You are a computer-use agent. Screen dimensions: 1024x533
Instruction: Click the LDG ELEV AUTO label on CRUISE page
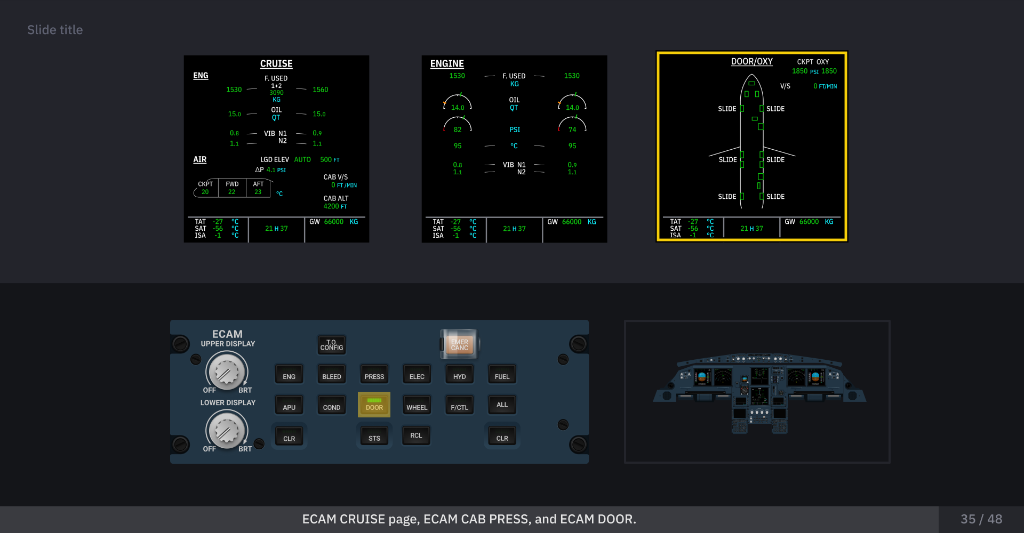tap(285, 159)
